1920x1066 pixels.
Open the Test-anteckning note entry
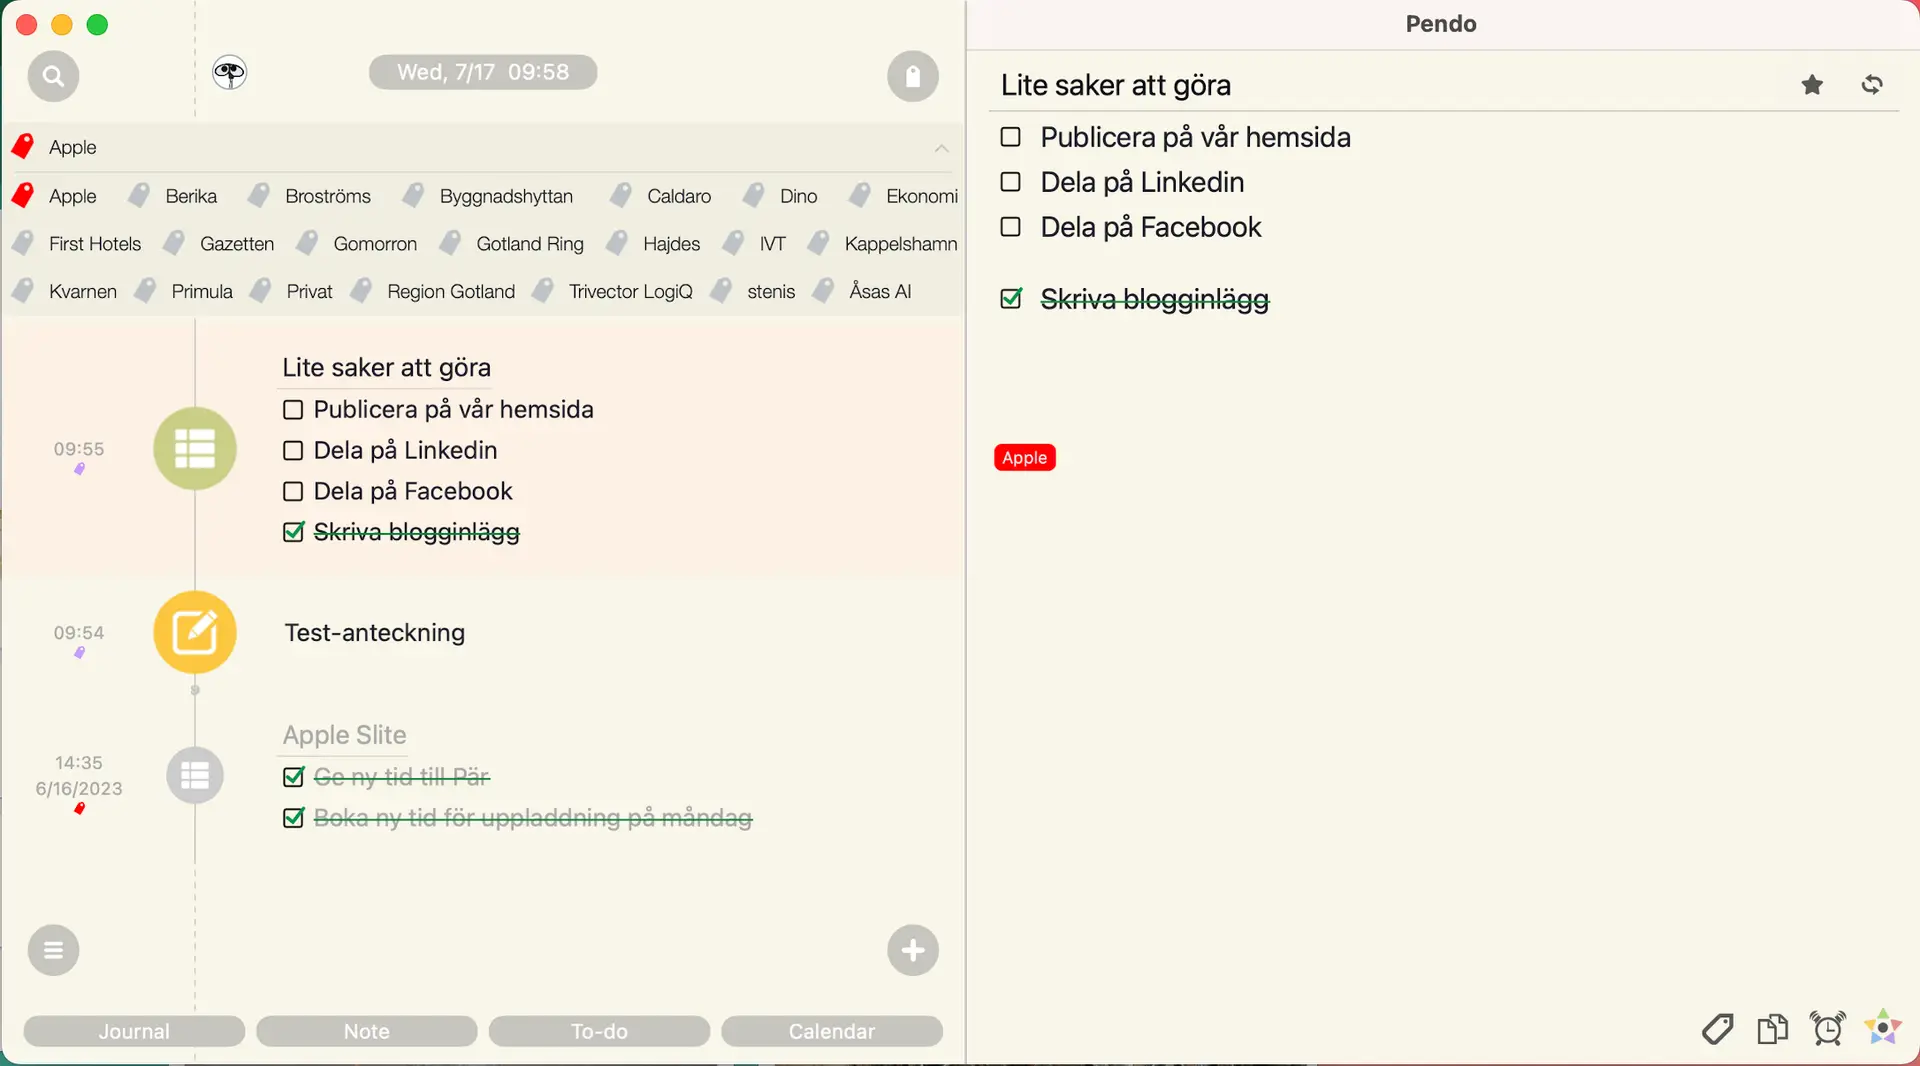[x=374, y=633]
